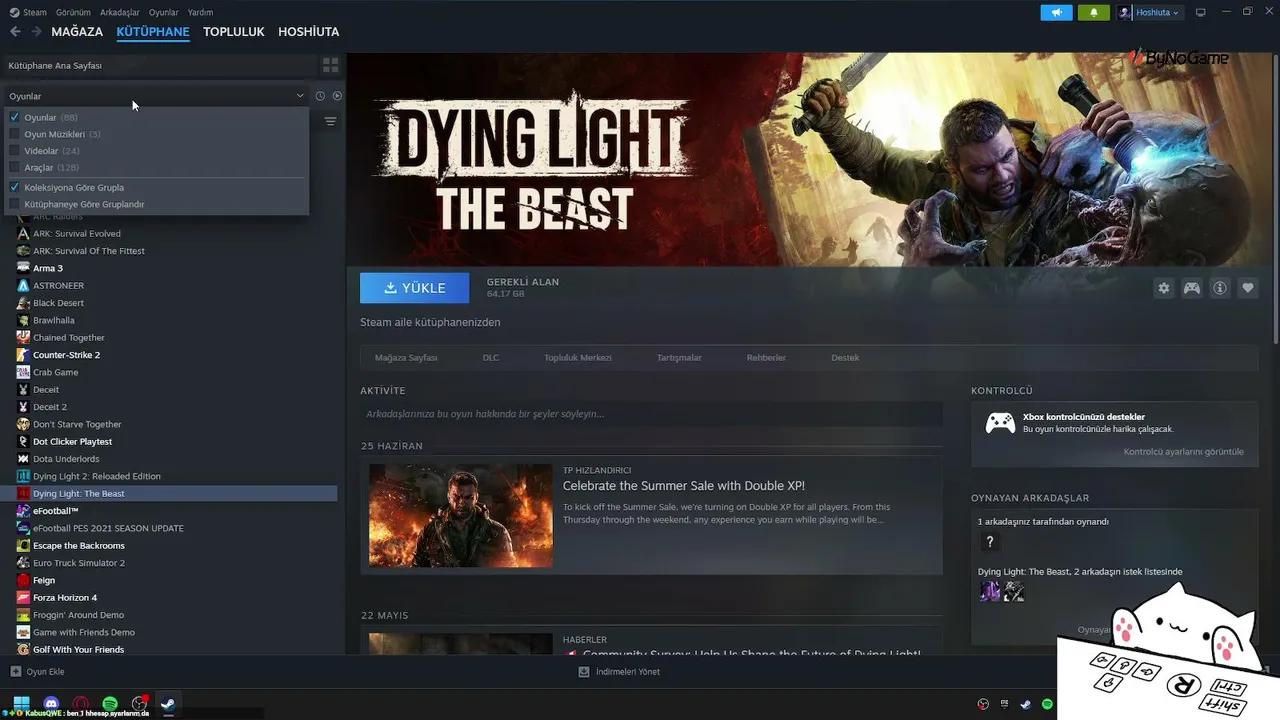Open the Topluluk Merkezi tab

click(x=578, y=358)
